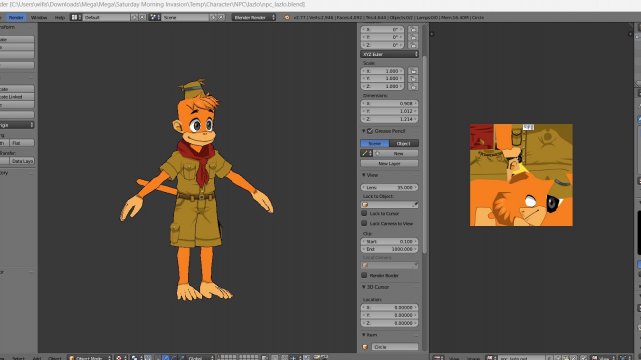Image resolution: width=641 pixels, height=360 pixels.
Task: Open the Global orientation dropdown
Action: 199,358
